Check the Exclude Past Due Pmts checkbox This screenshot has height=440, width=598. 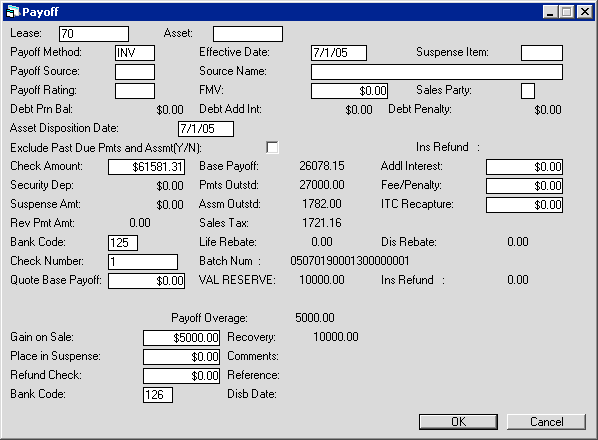272,148
